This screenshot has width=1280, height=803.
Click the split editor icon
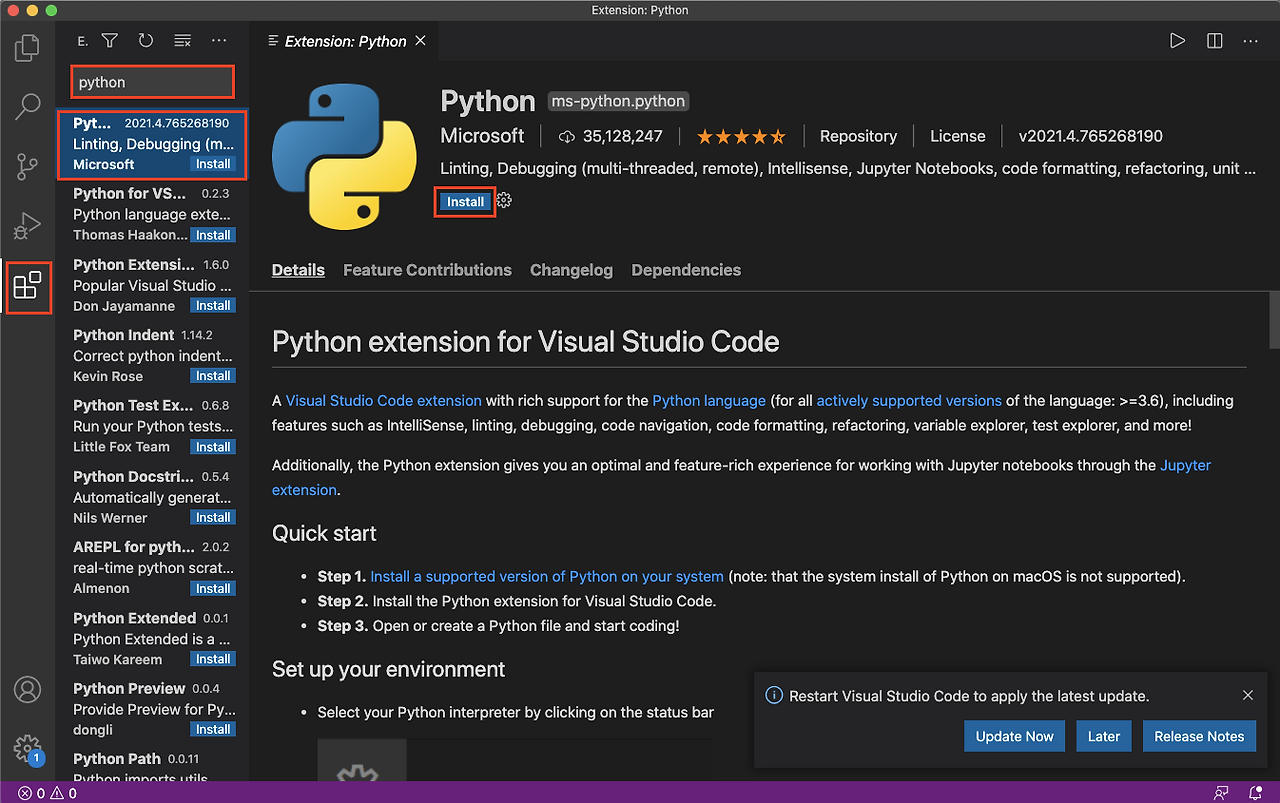1214,41
